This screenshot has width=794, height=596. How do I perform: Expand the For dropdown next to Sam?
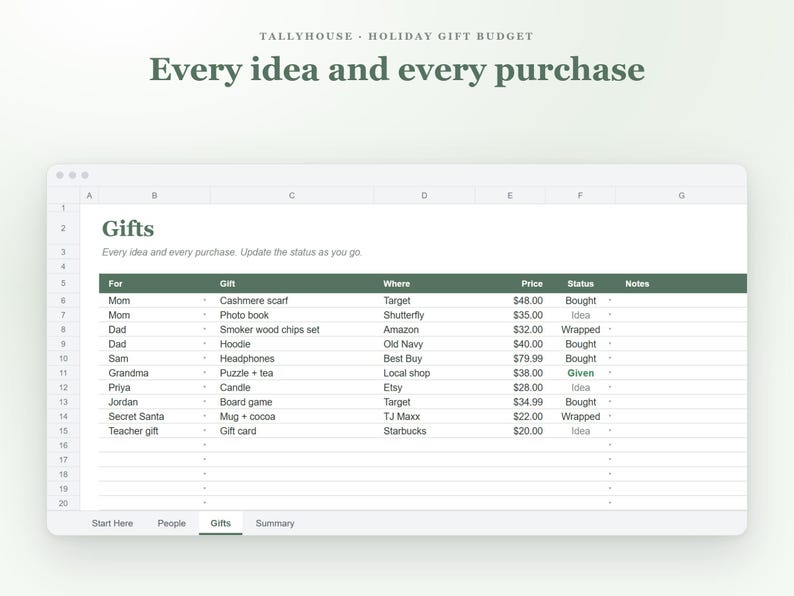pyautogui.click(x=205, y=359)
